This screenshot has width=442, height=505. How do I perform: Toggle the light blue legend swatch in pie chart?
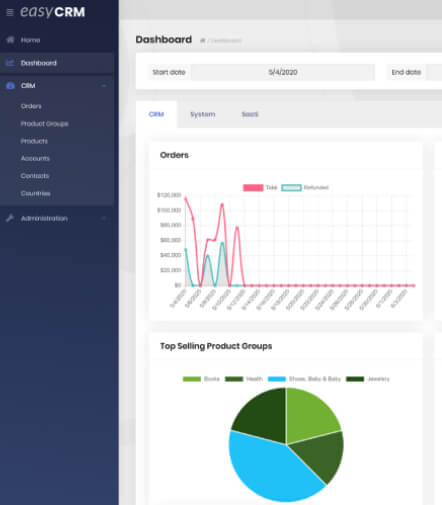[x=277, y=379]
